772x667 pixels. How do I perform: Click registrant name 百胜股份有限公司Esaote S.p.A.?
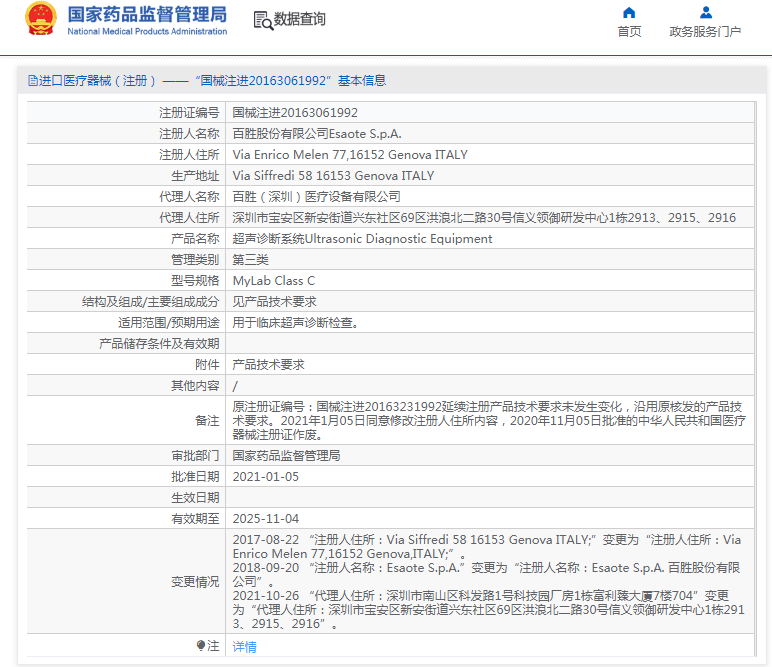(317, 134)
